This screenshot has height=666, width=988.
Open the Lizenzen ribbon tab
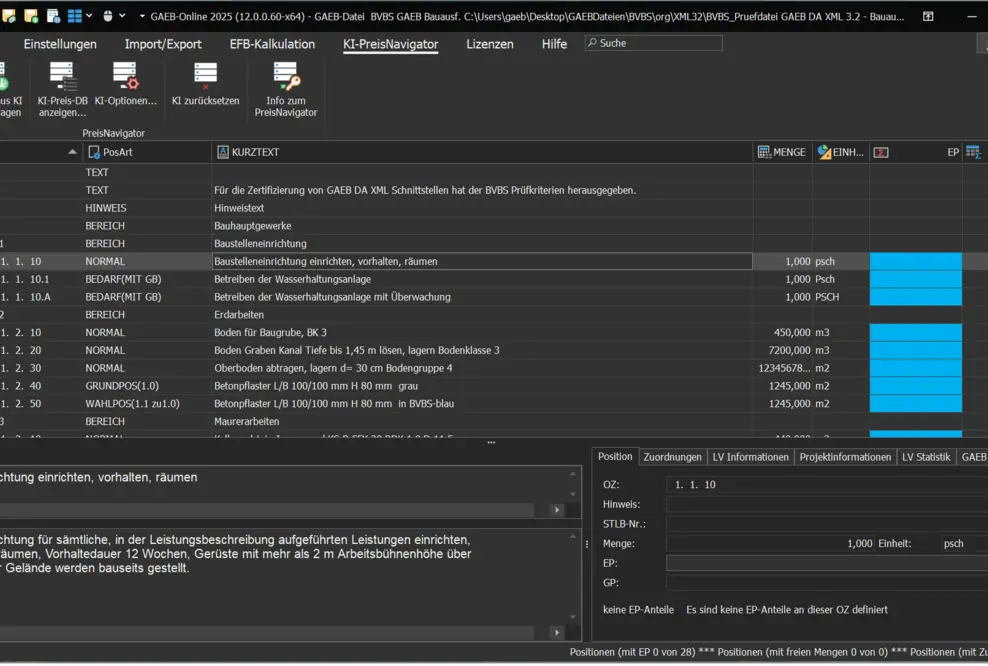(x=490, y=44)
